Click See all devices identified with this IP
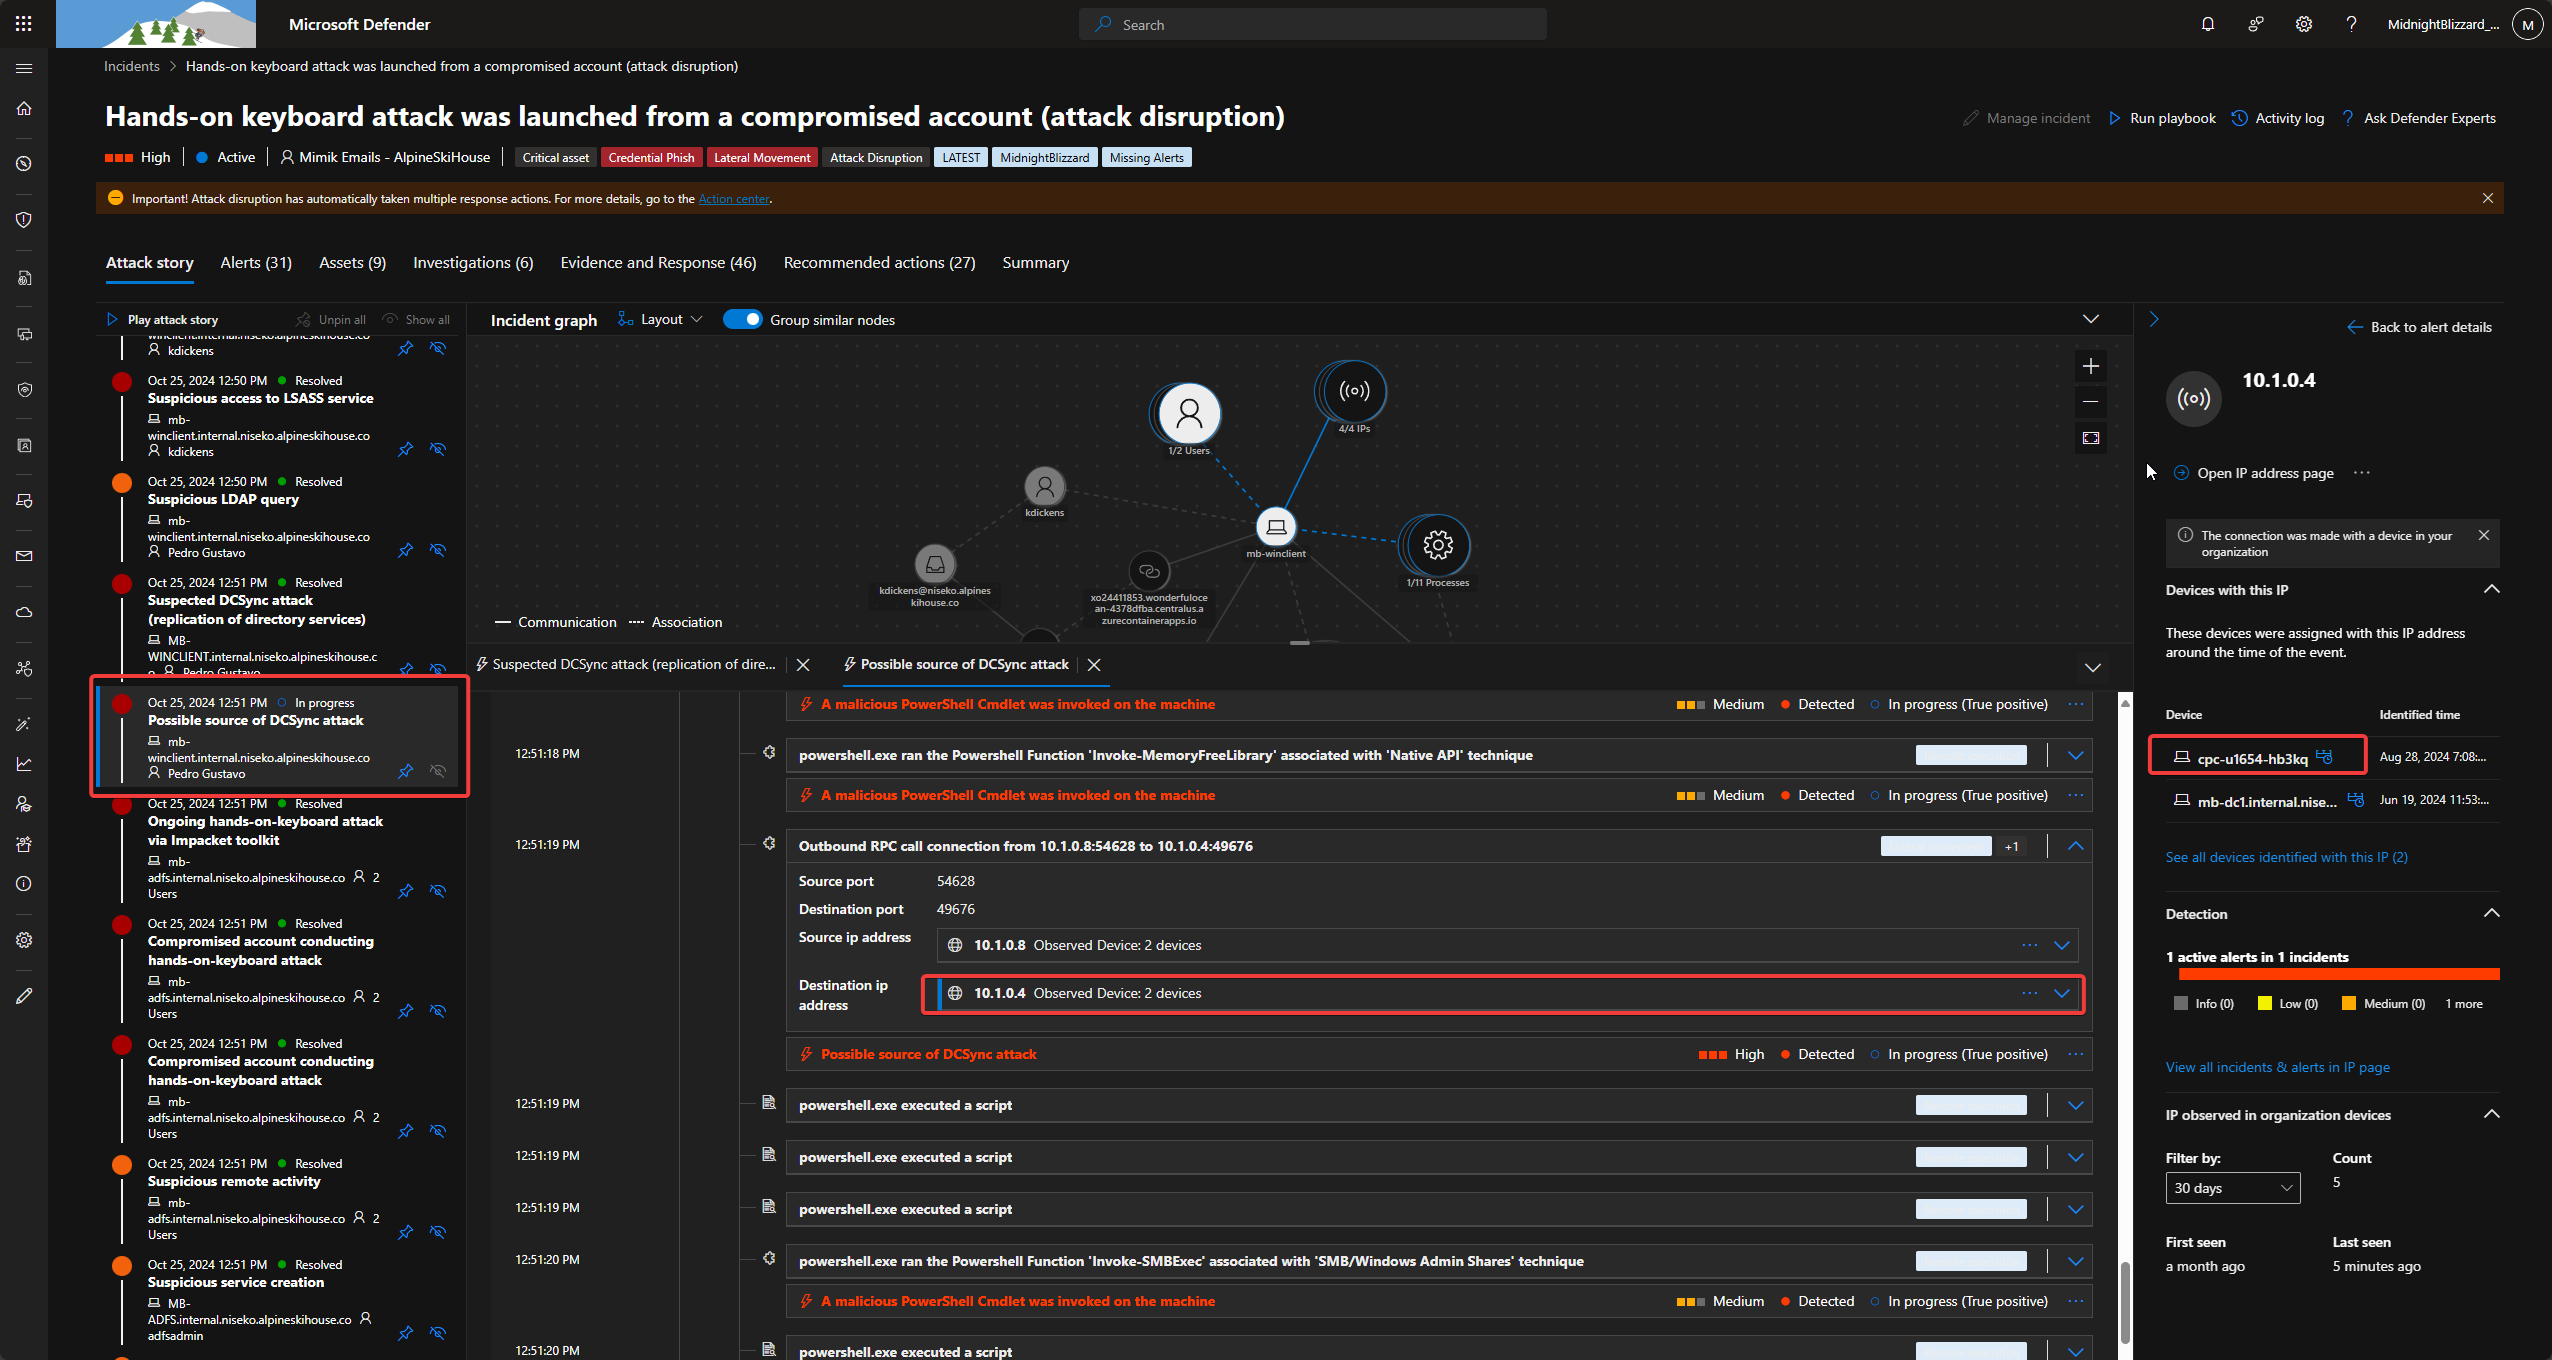The width and height of the screenshot is (2552, 1360). click(x=2287, y=856)
